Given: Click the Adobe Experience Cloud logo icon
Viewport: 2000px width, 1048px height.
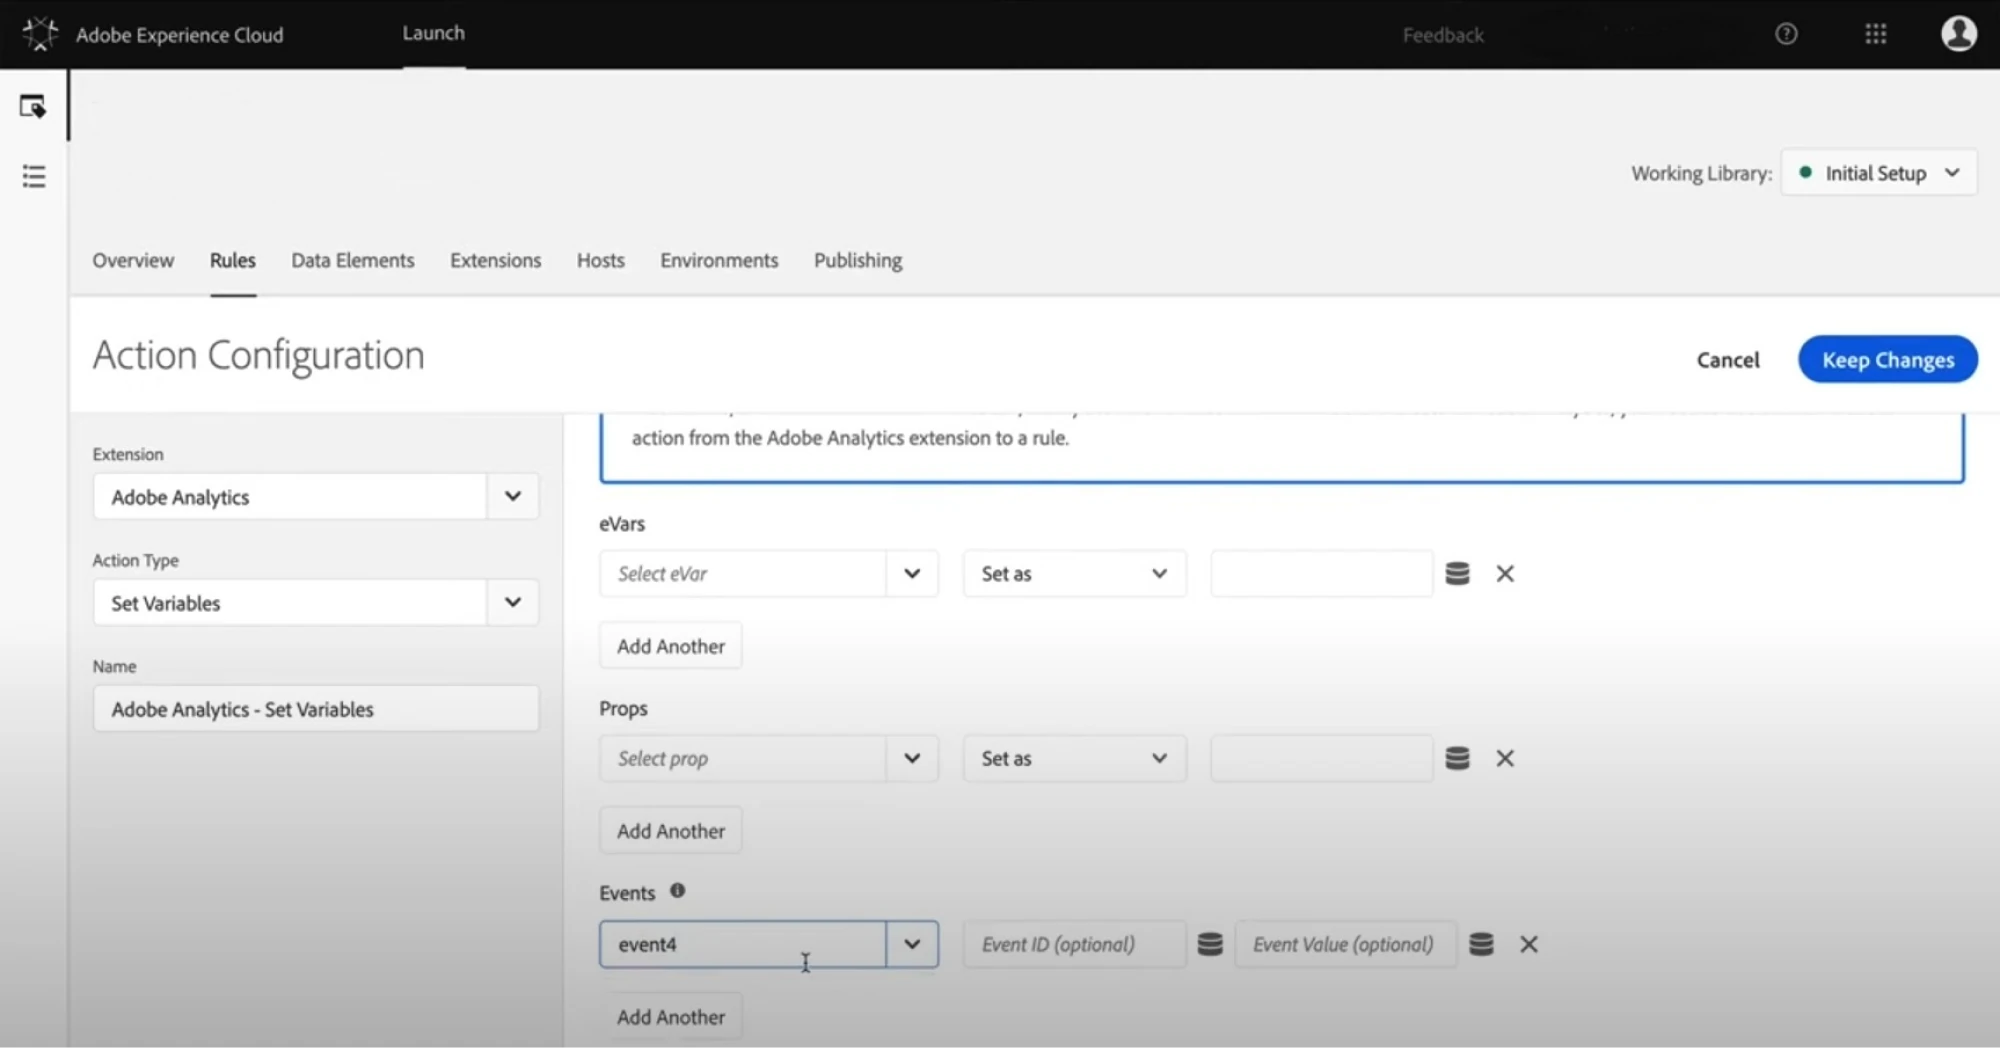Looking at the screenshot, I should [40, 34].
